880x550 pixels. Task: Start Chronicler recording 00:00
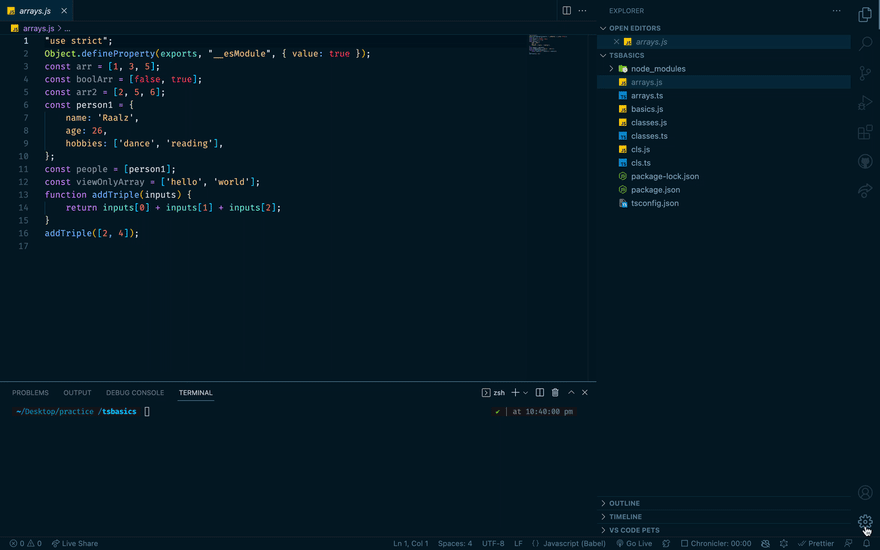pos(716,543)
